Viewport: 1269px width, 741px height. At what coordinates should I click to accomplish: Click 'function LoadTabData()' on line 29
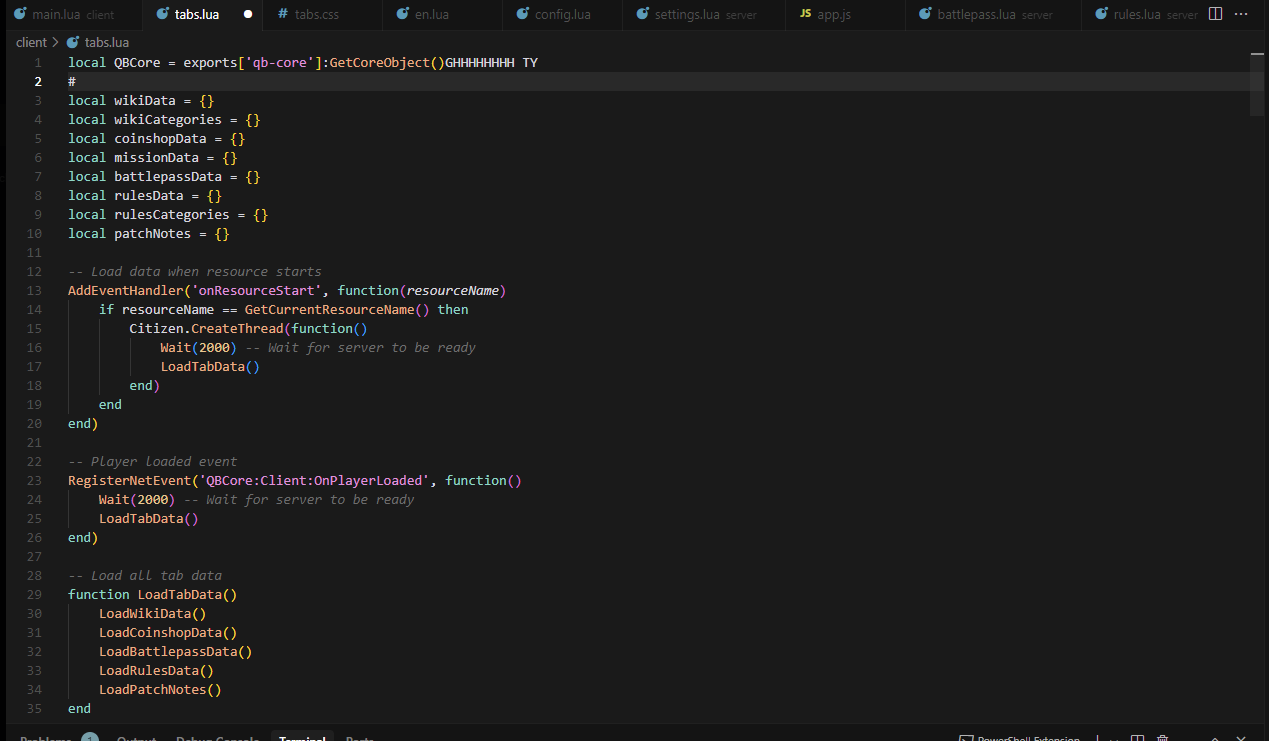tap(153, 594)
